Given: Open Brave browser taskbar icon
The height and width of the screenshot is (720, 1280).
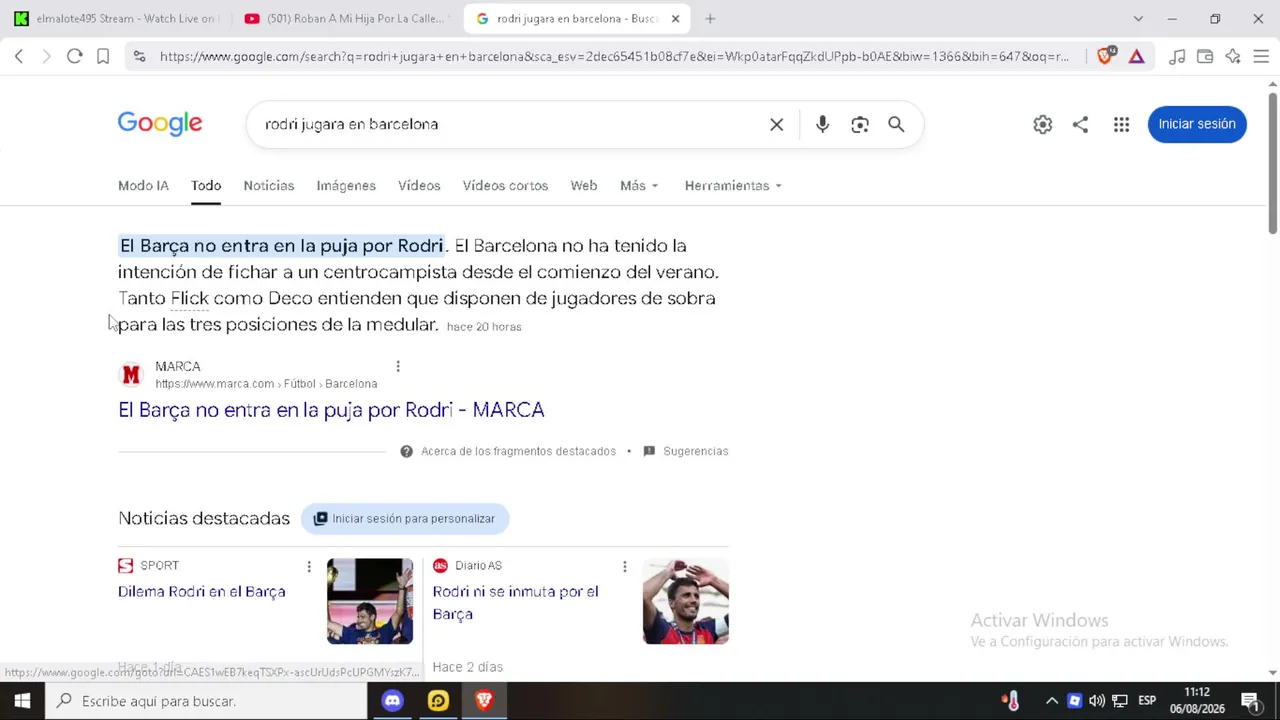Looking at the screenshot, I should coord(484,701).
